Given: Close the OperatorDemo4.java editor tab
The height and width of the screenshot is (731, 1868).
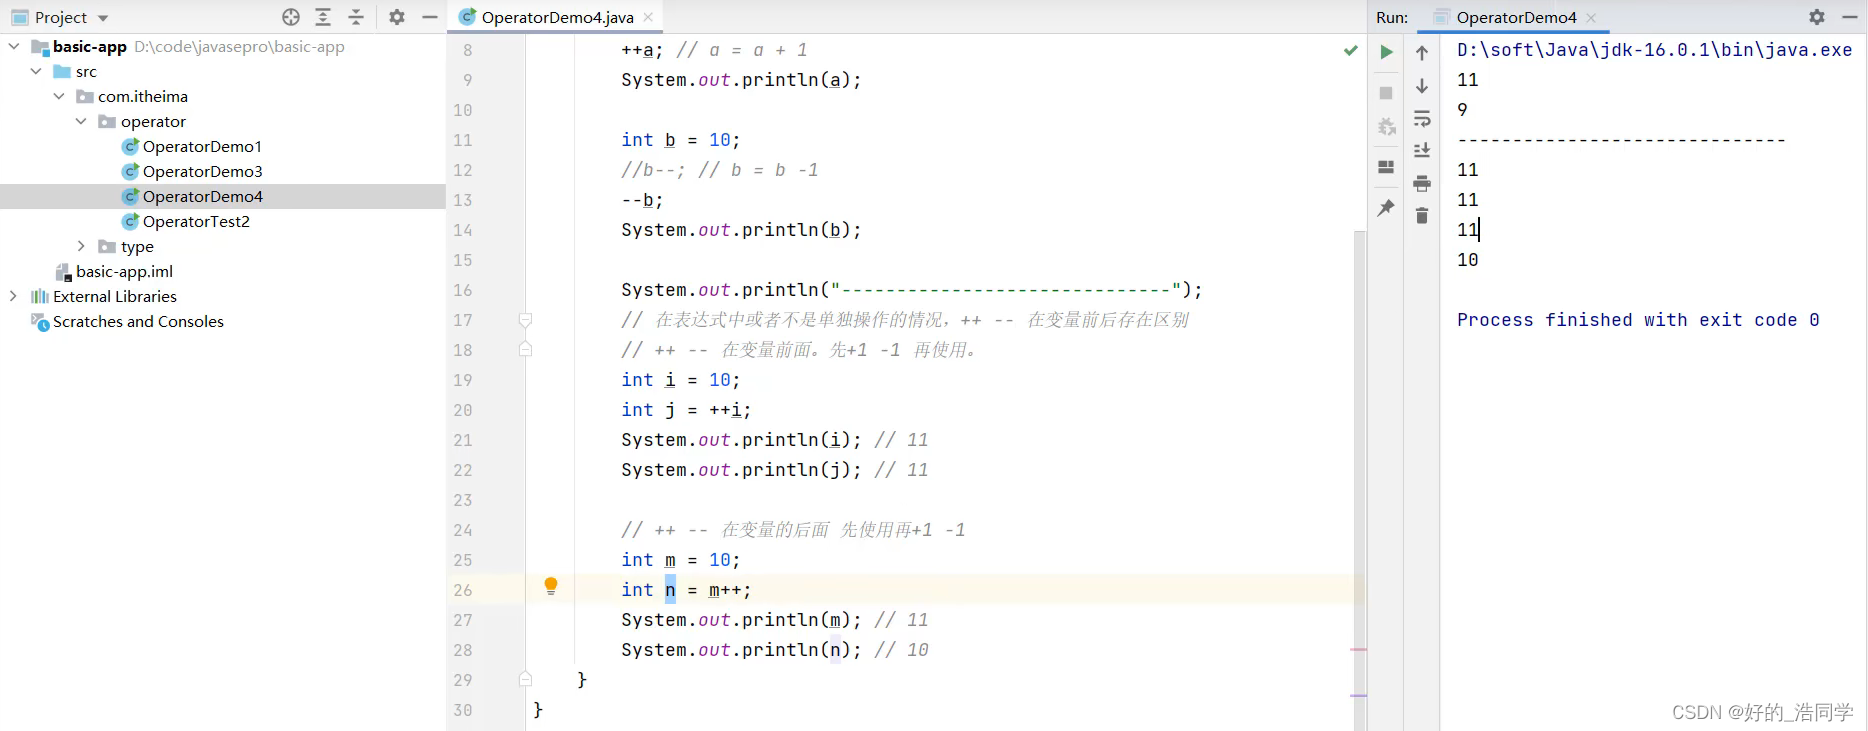Looking at the screenshot, I should tap(649, 17).
